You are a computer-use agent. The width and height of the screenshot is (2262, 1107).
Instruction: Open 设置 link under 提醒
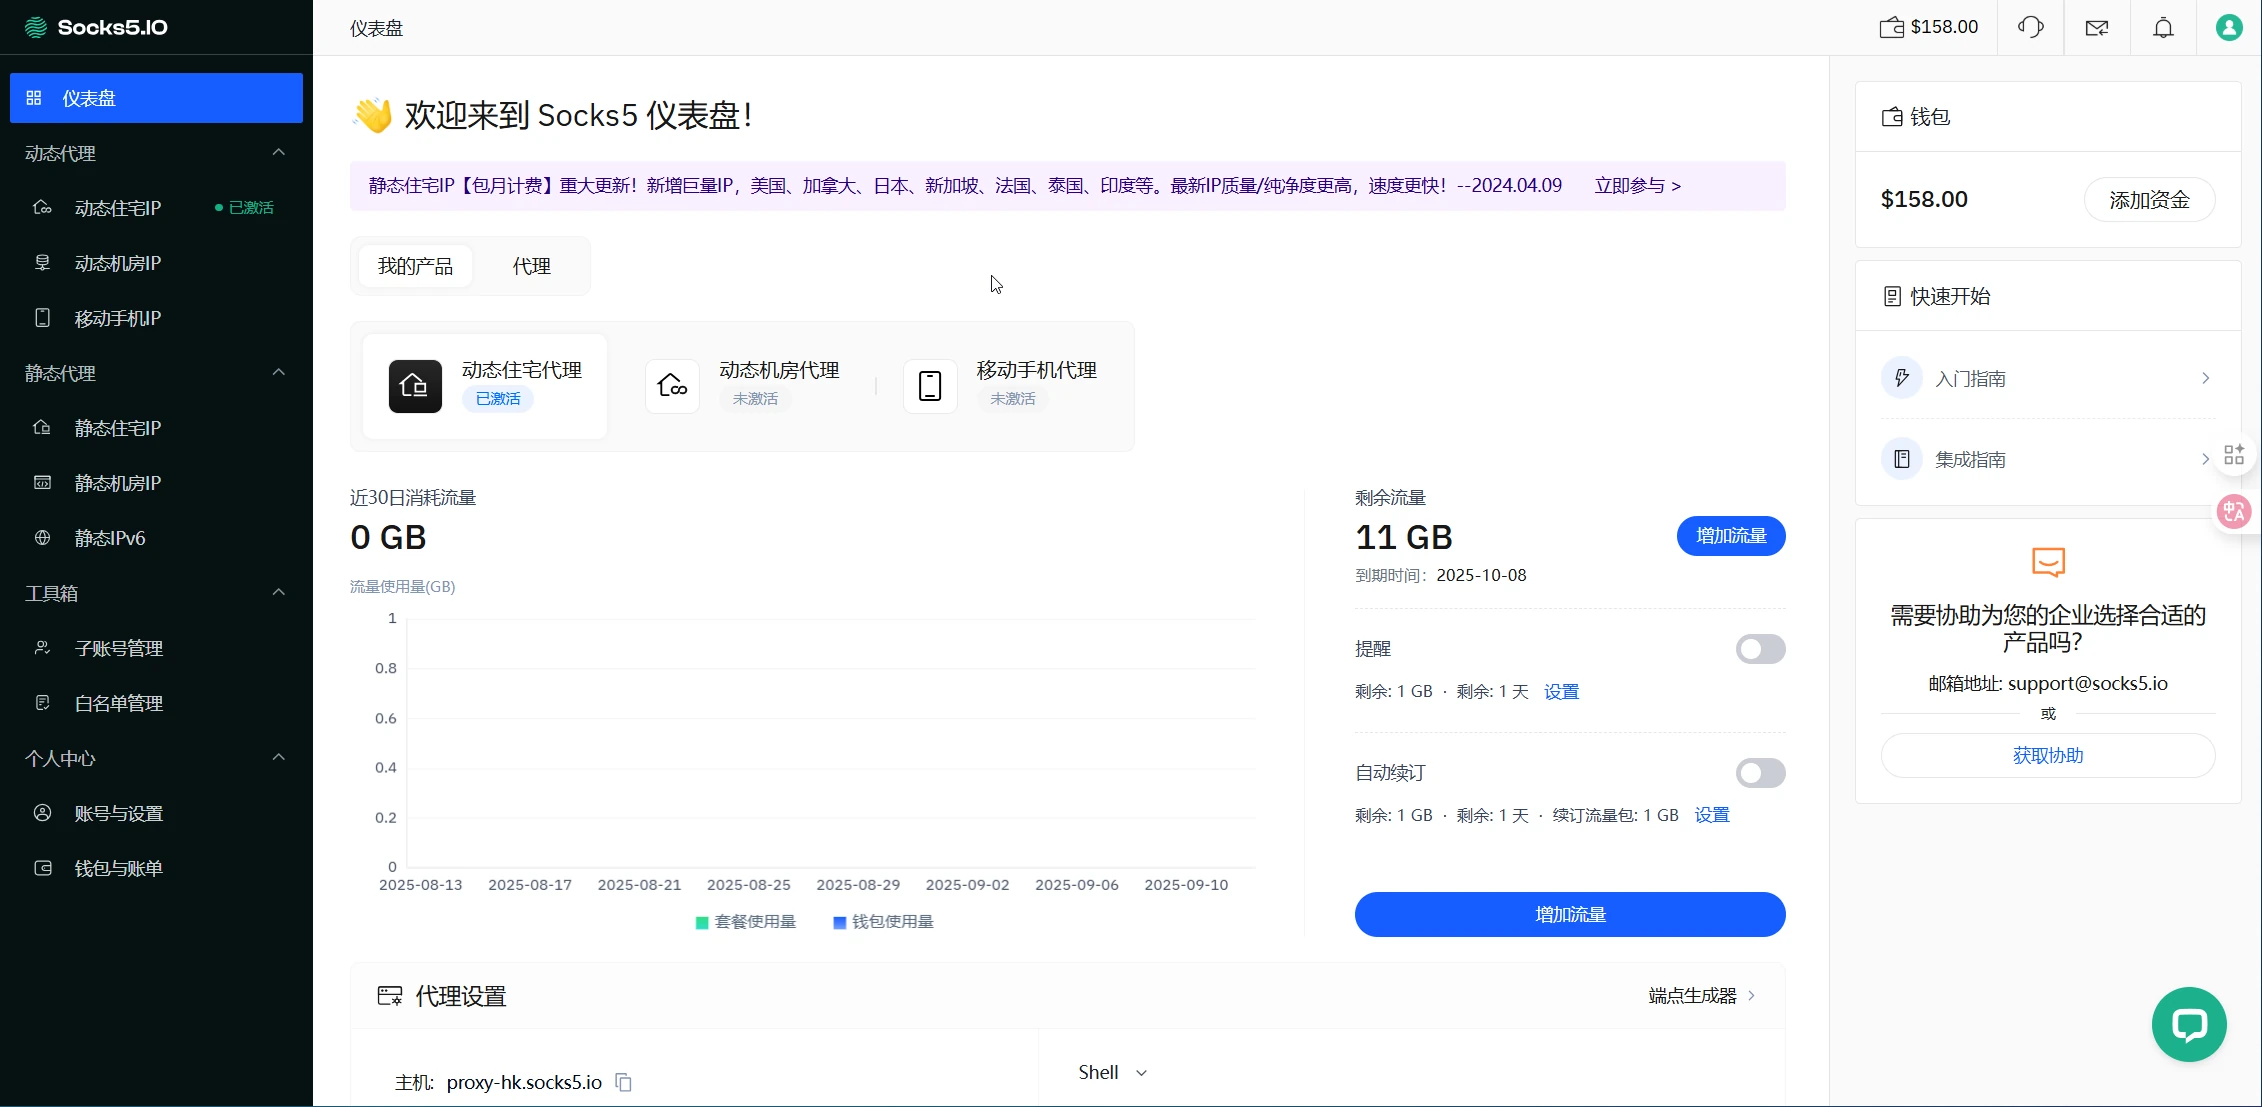(1561, 692)
